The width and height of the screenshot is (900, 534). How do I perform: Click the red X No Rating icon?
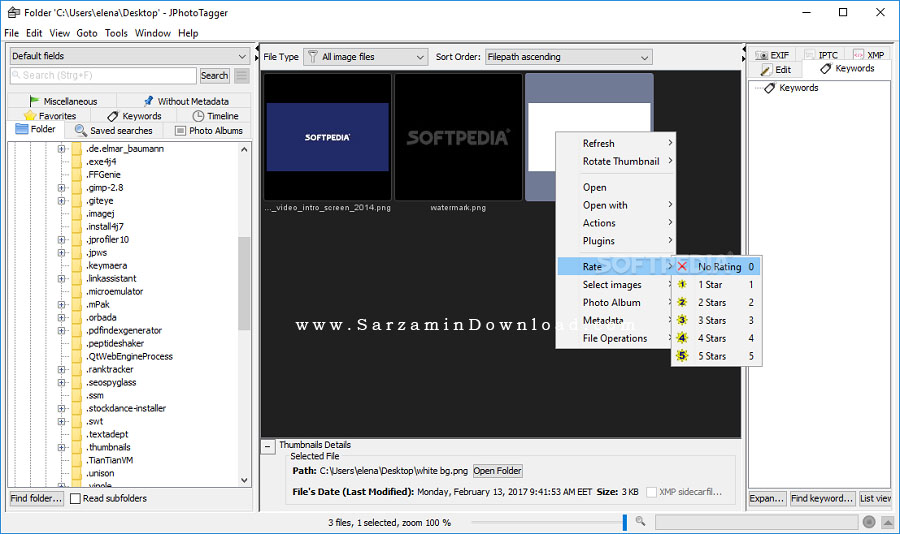(x=682, y=266)
